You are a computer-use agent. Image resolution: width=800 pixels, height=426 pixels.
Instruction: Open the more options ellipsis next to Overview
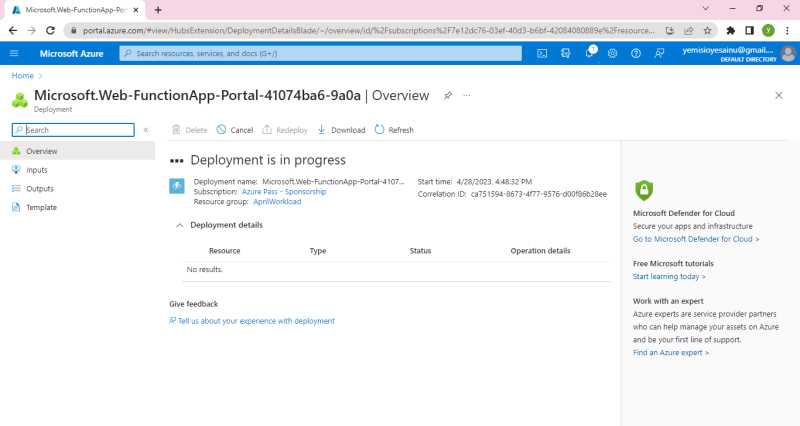point(467,95)
